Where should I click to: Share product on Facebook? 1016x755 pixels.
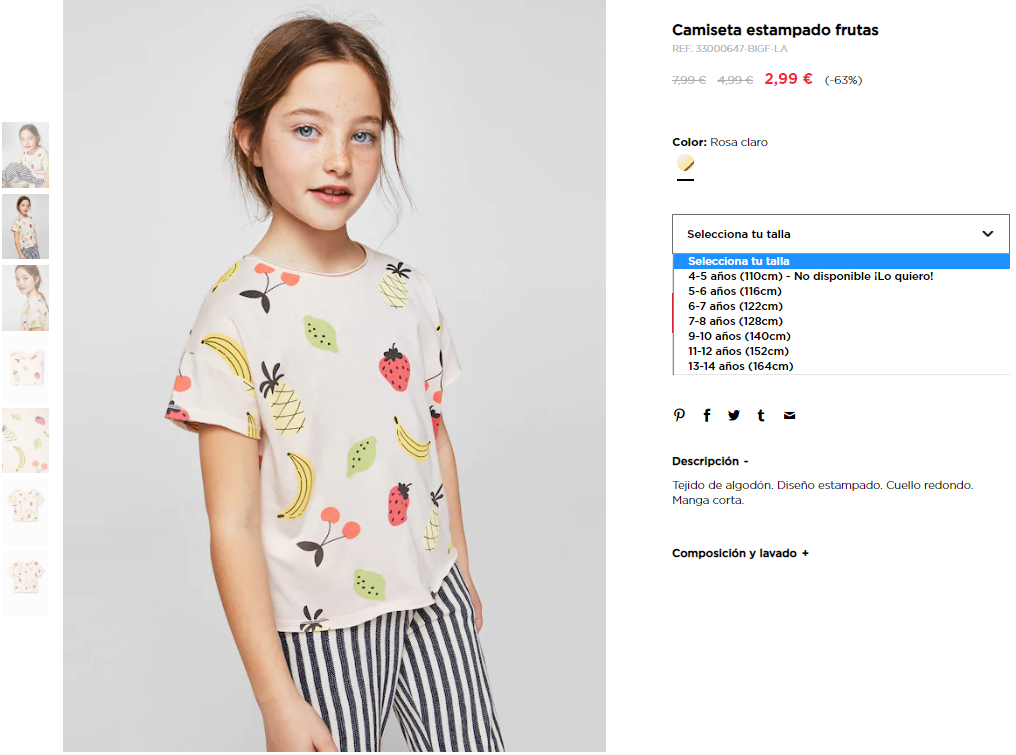(x=707, y=415)
